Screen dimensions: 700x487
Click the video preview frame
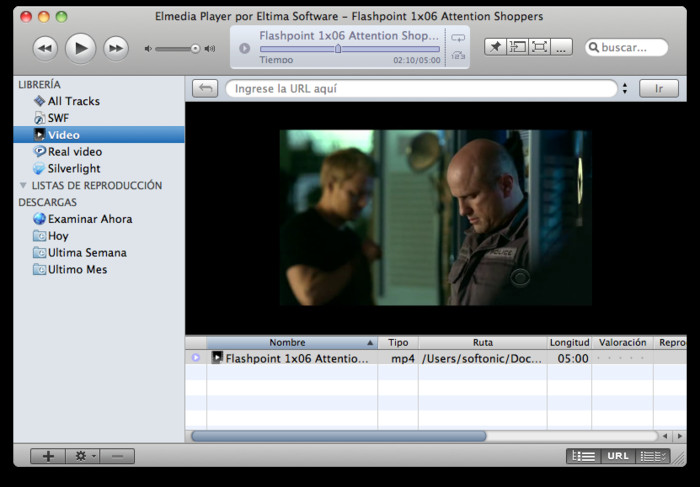436,218
